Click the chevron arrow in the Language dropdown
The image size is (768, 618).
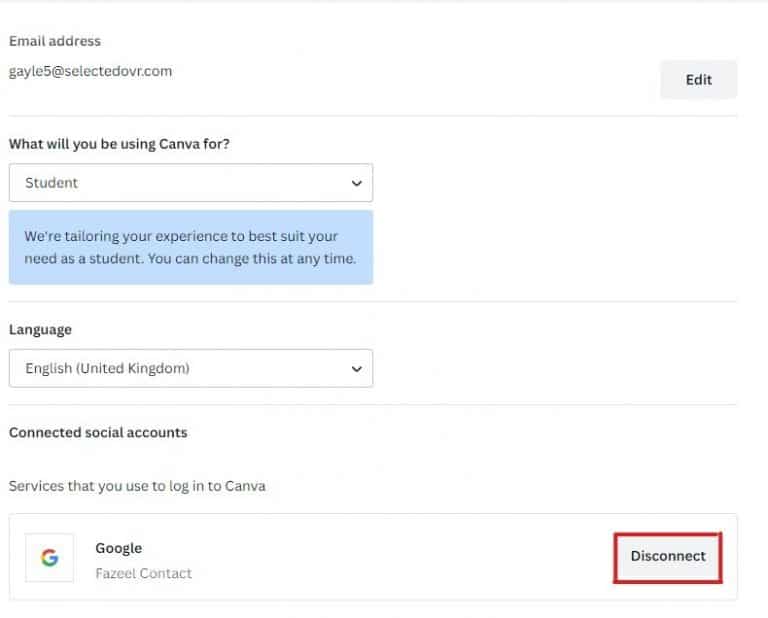pos(357,368)
